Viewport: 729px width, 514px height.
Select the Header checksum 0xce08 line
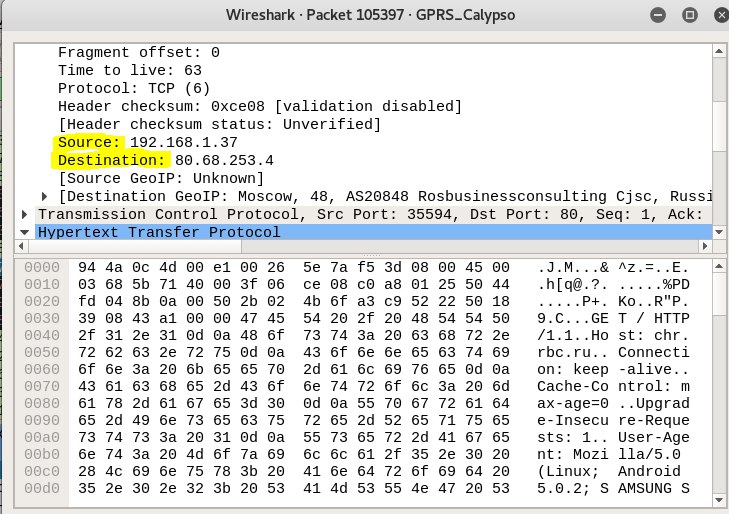pos(260,106)
